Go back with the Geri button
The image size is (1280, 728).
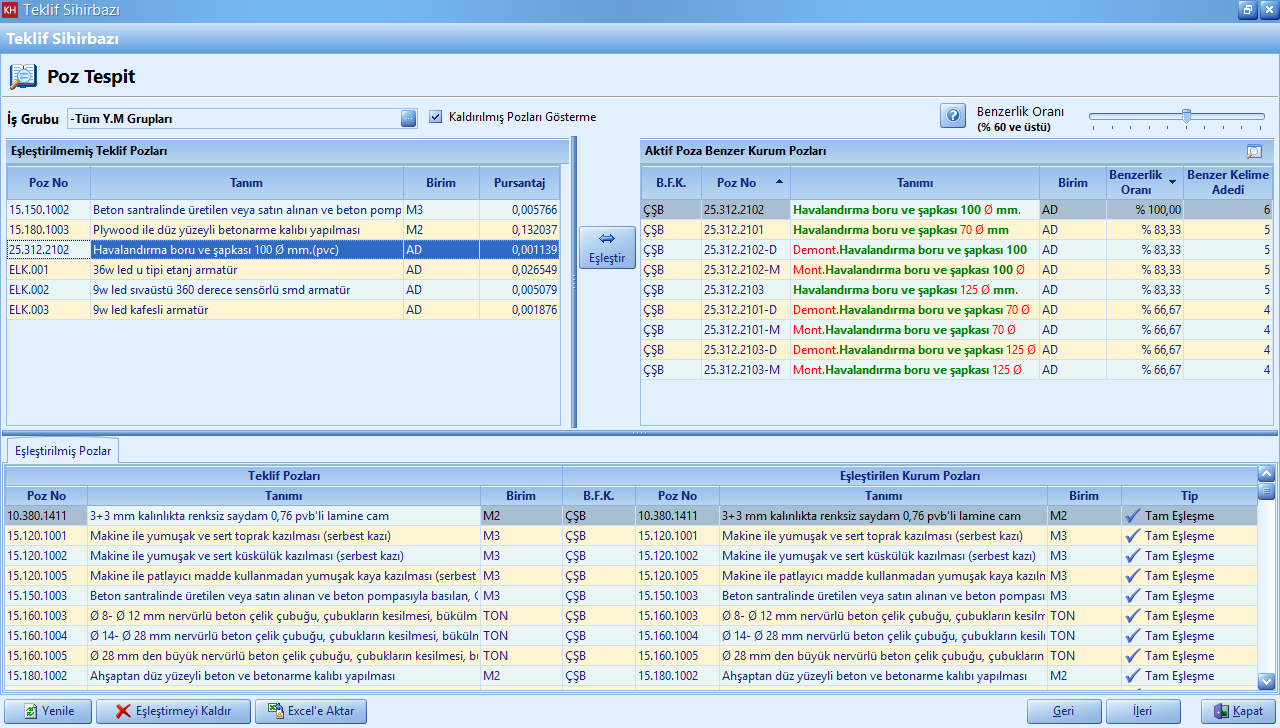tap(1064, 711)
